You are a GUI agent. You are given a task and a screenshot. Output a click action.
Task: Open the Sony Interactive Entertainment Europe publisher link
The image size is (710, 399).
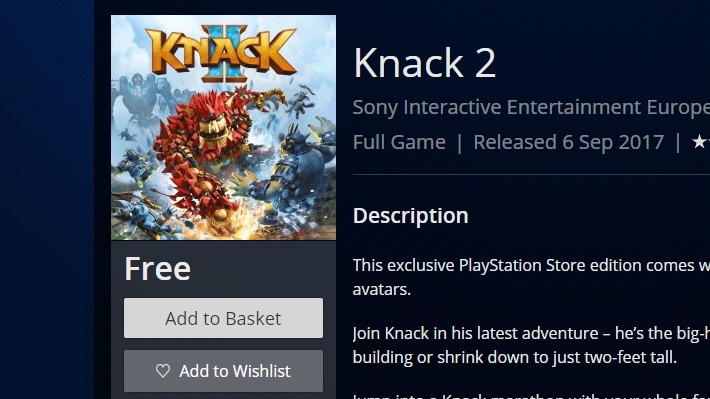click(531, 107)
